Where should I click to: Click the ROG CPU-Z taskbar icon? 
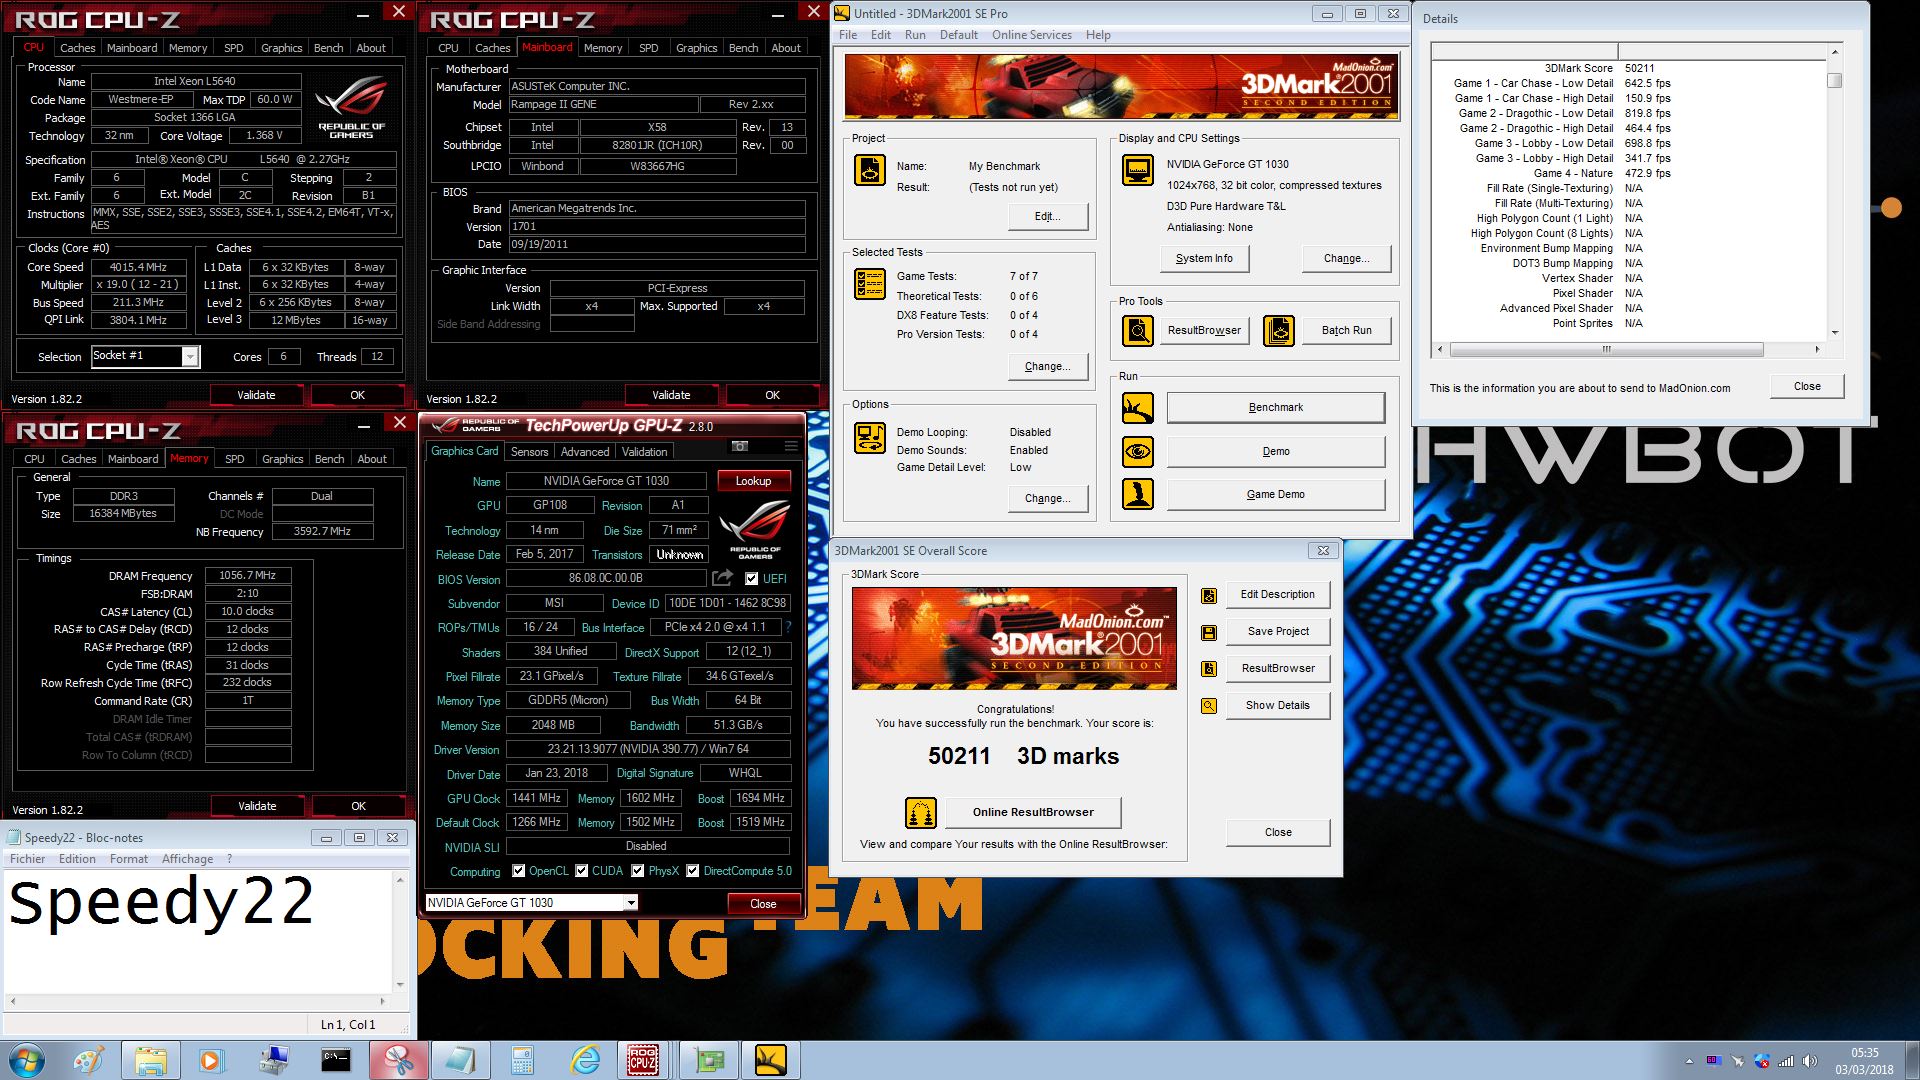(x=642, y=1060)
